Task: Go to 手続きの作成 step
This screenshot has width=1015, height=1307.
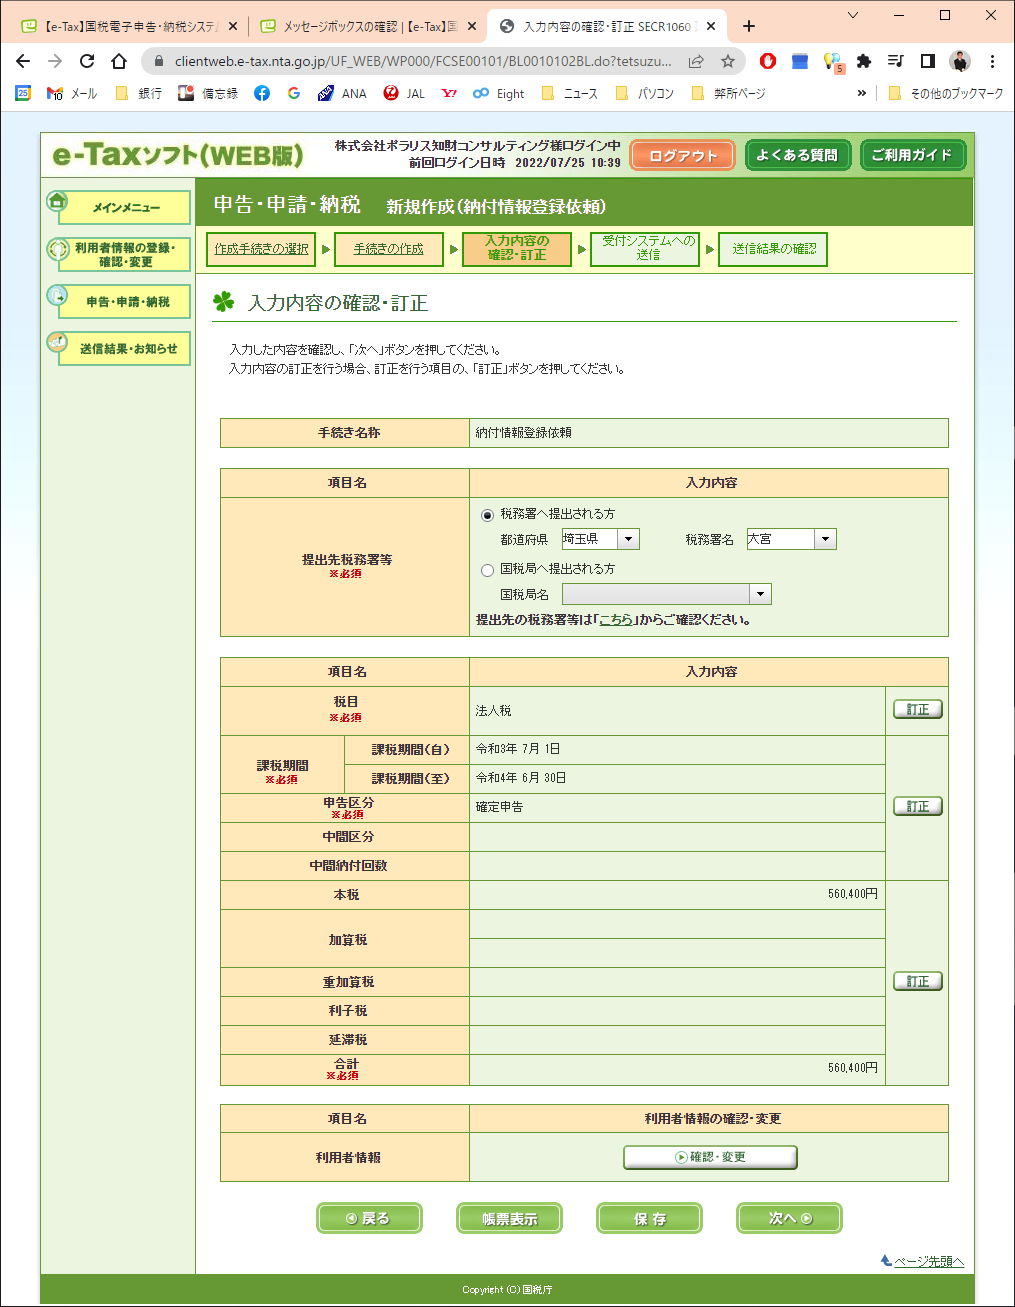Action: click(388, 249)
